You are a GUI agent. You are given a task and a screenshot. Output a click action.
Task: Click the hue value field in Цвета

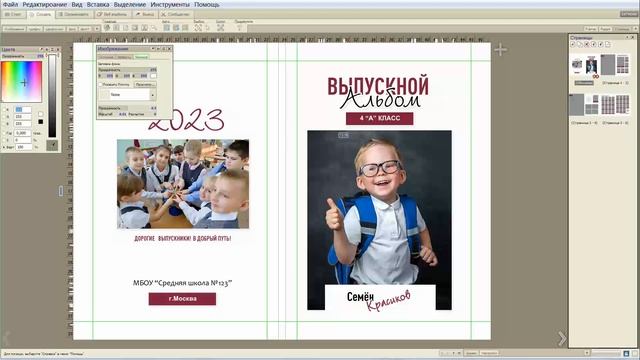point(23,133)
